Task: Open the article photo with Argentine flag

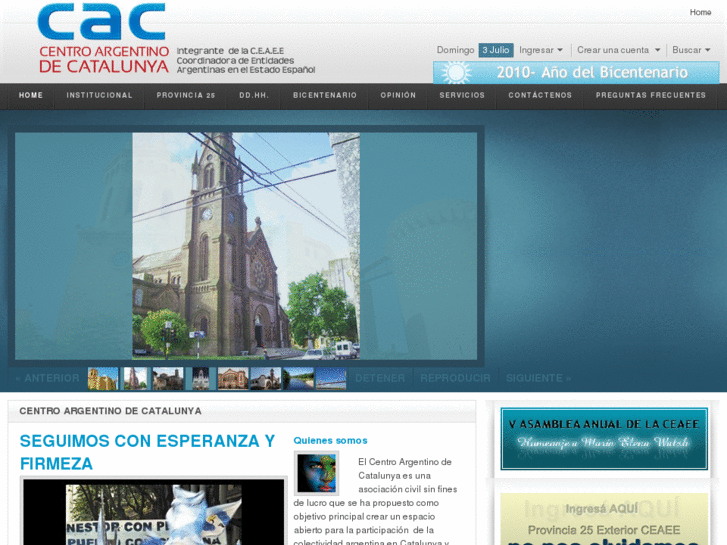Action: pos(153,512)
